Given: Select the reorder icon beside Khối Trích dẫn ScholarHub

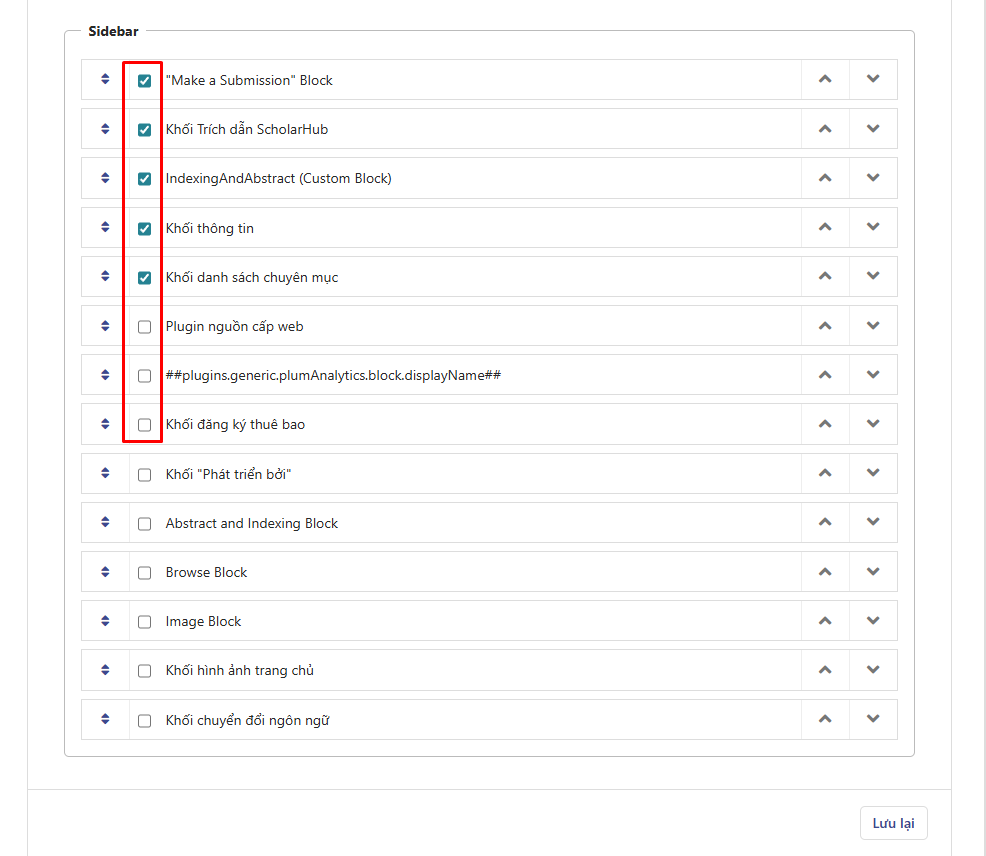Looking at the screenshot, I should 105,128.
